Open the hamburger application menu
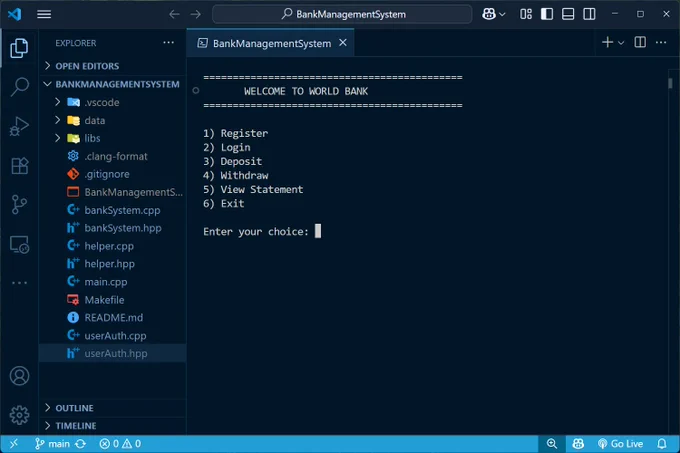680x453 pixels. [44, 14]
